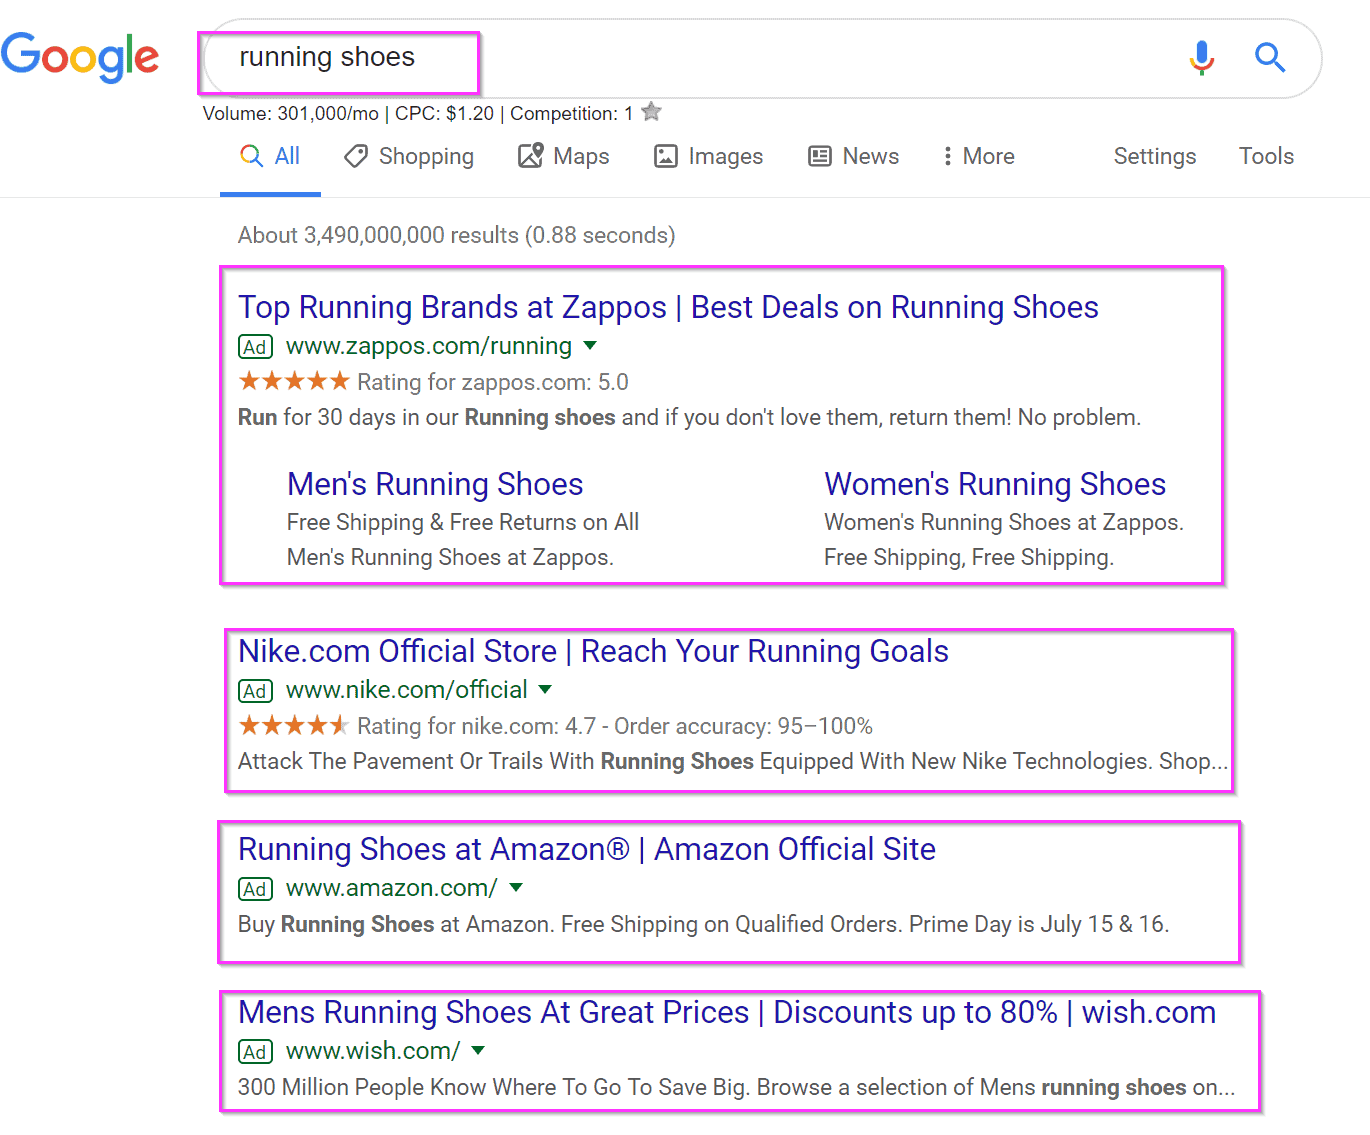Viewport: 1370px width, 1135px height.
Task: Click the Ad badge next to amazon.com URL
Action: point(255,889)
